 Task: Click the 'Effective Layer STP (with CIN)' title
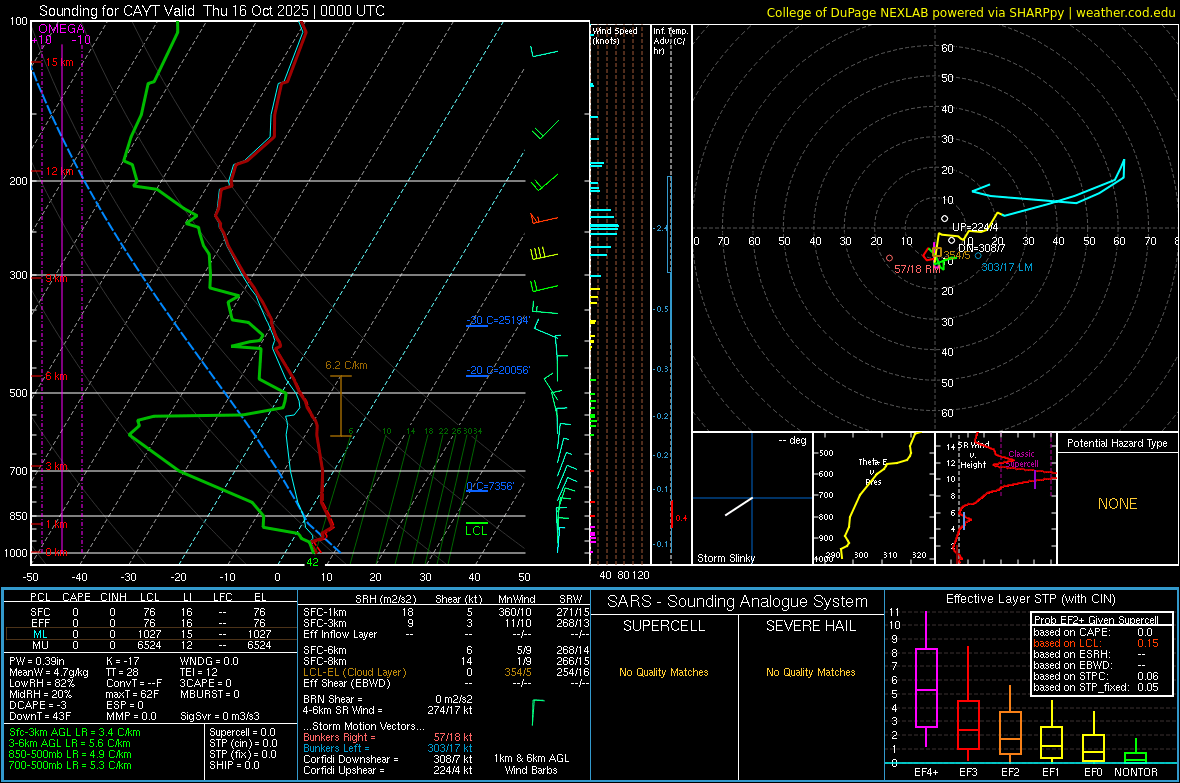click(x=1030, y=599)
